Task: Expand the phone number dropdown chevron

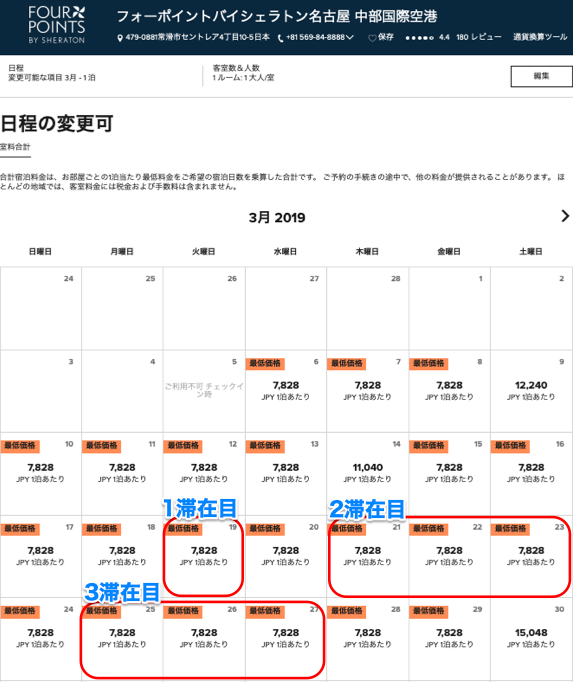Action: (x=350, y=37)
